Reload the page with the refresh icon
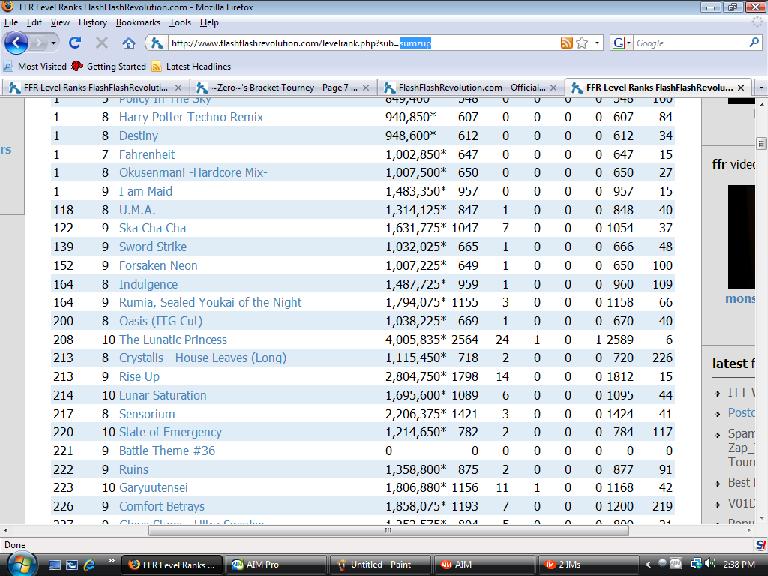Screen dimensions: 768x576 tap(75, 43)
